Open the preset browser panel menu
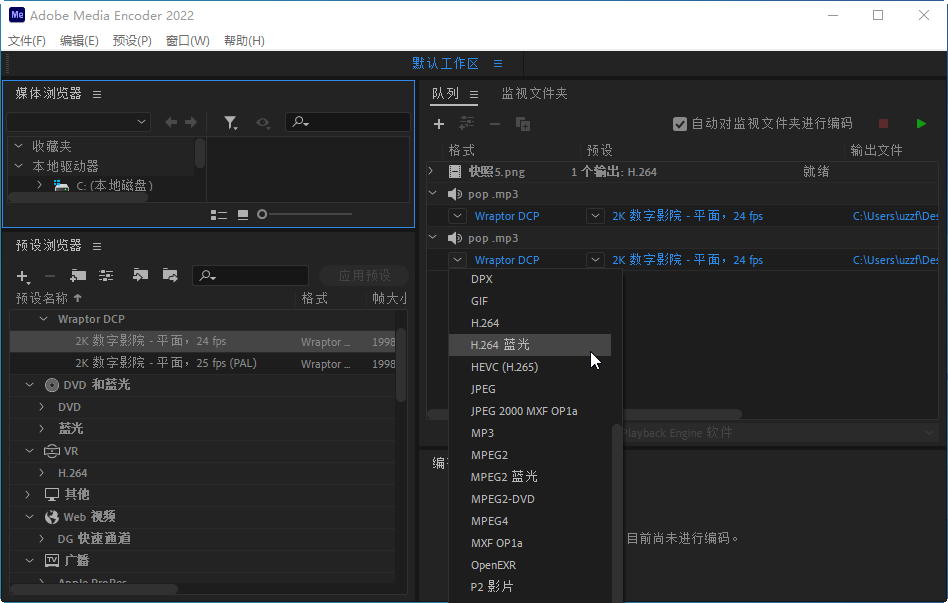948x603 pixels. tap(97, 245)
